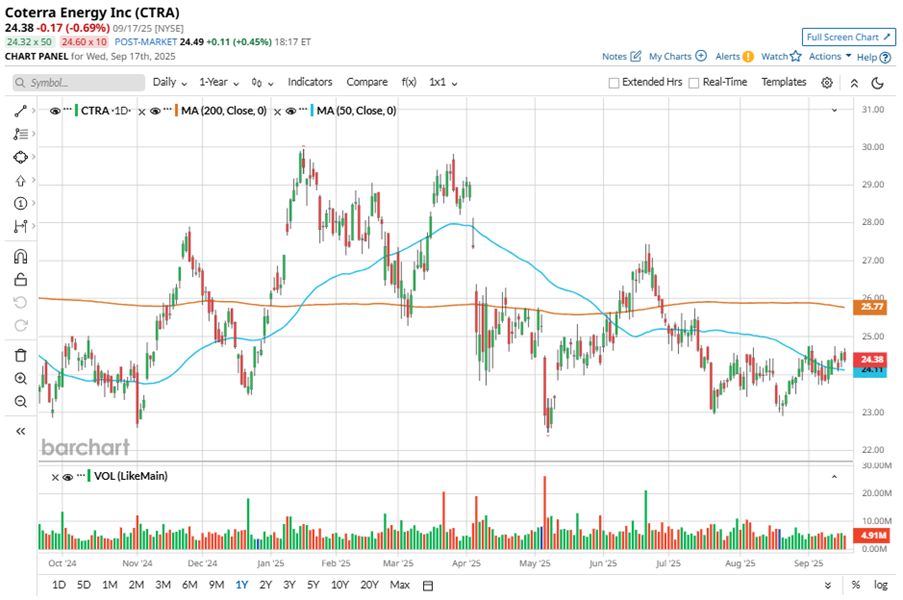The image size is (903, 600).
Task: Enable the Extended Hrs checkbox
Action: tap(614, 83)
